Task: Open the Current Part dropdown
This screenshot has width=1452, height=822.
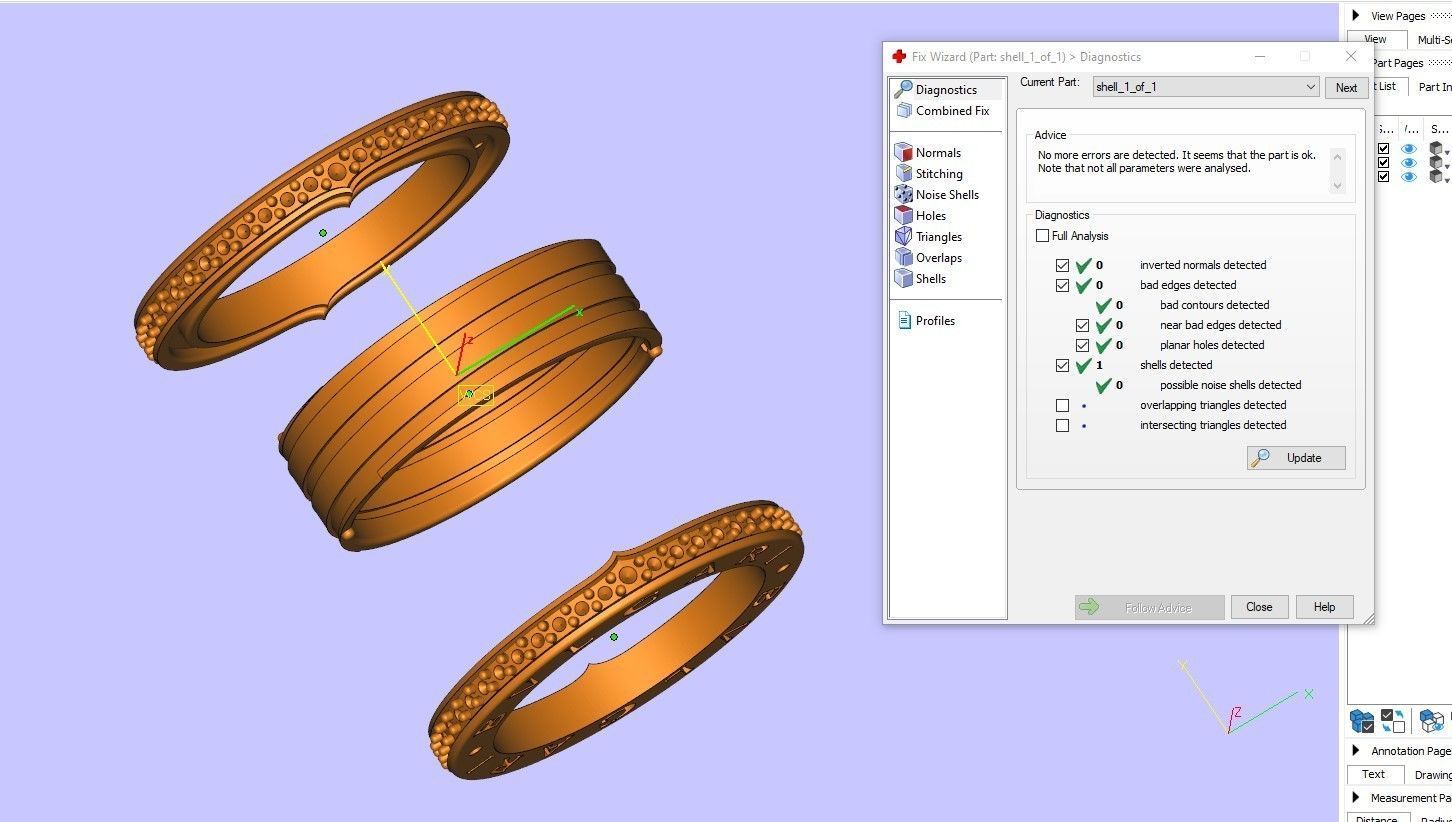Action: pos(1206,87)
